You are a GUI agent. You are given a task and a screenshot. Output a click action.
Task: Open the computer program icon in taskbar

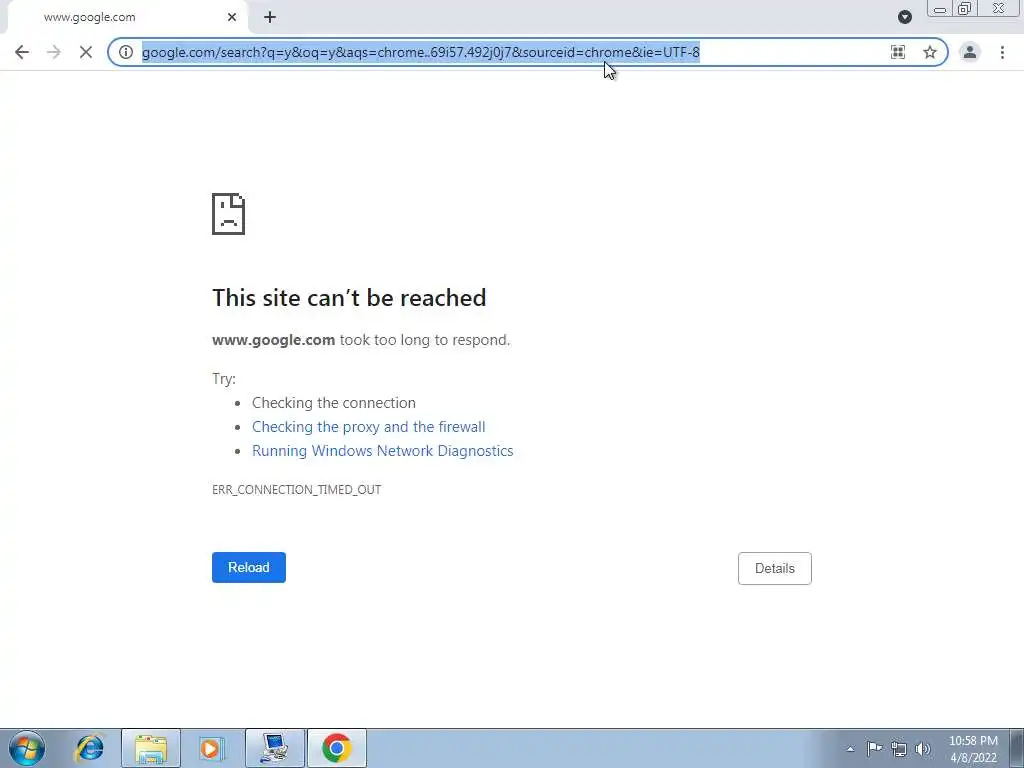pyautogui.click(x=275, y=748)
